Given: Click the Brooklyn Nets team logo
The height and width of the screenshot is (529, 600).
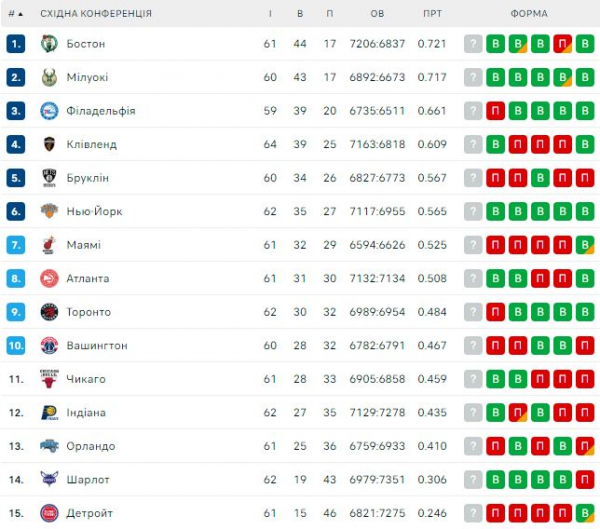Looking at the screenshot, I should (x=49, y=178).
